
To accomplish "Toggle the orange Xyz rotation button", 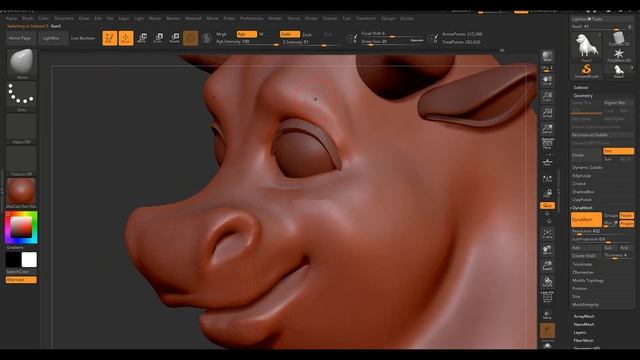I will (x=547, y=205).
